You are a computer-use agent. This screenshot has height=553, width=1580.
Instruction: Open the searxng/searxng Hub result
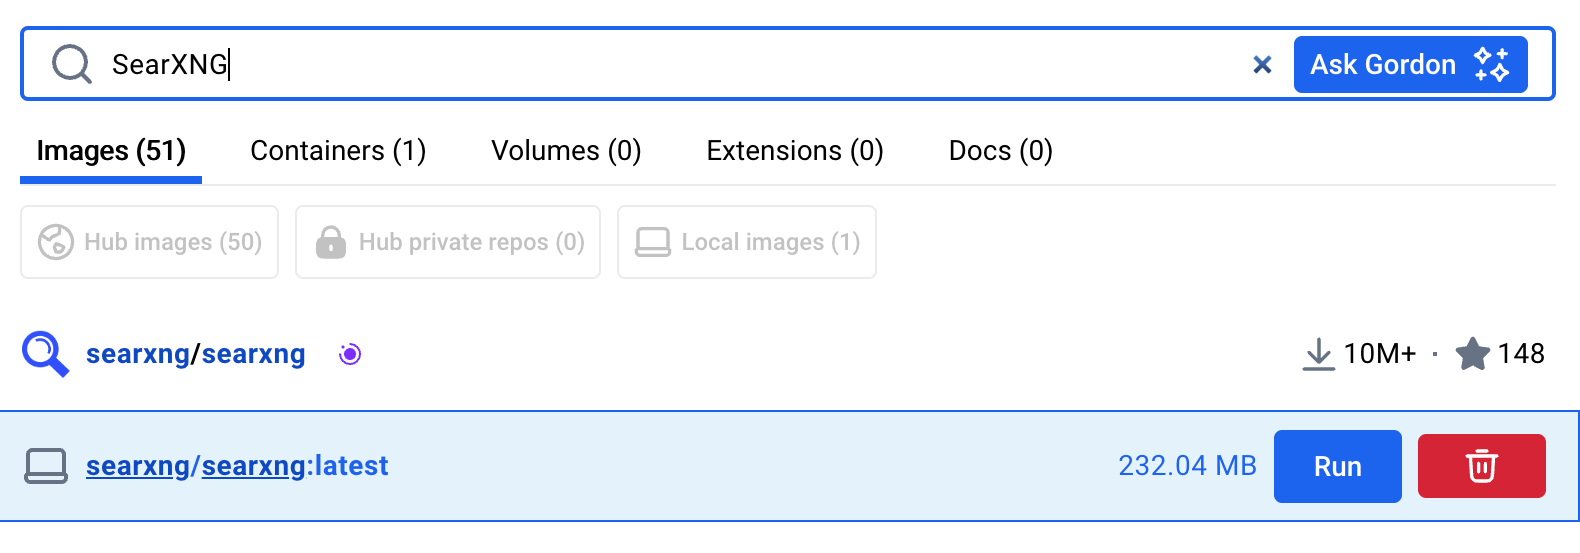pyautogui.click(x=196, y=354)
